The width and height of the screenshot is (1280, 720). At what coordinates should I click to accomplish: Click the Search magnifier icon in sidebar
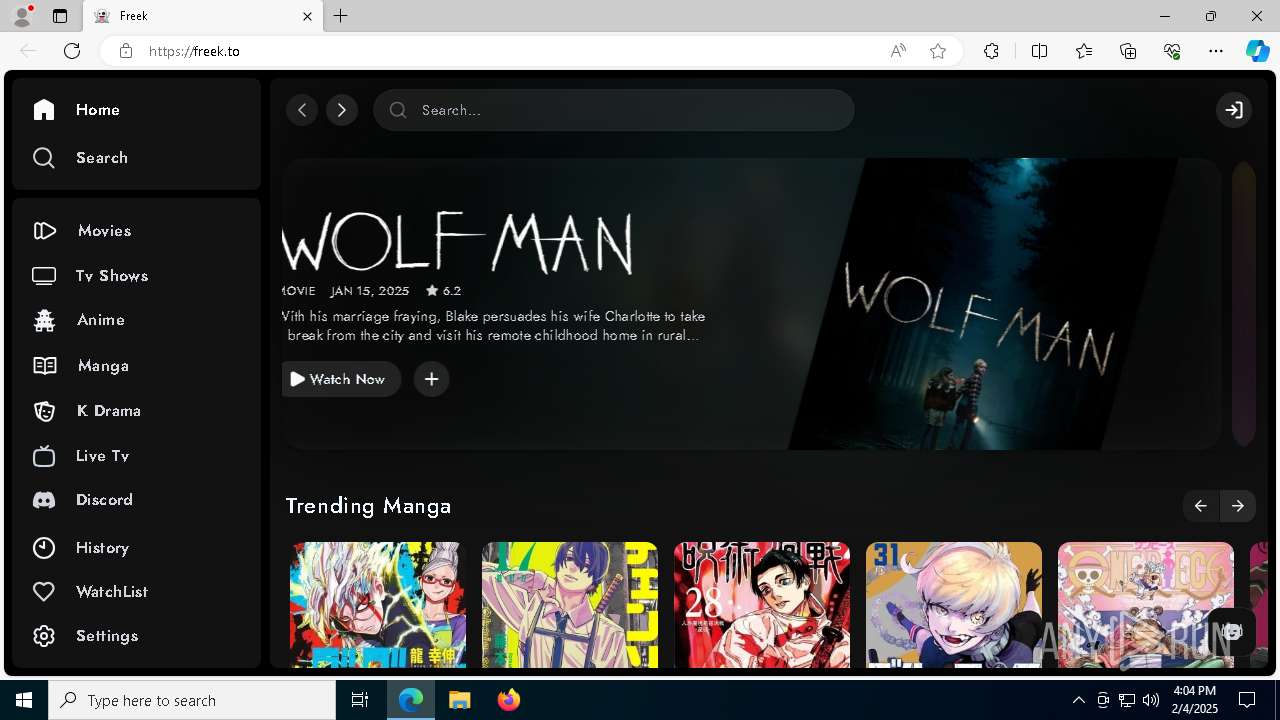click(x=44, y=158)
